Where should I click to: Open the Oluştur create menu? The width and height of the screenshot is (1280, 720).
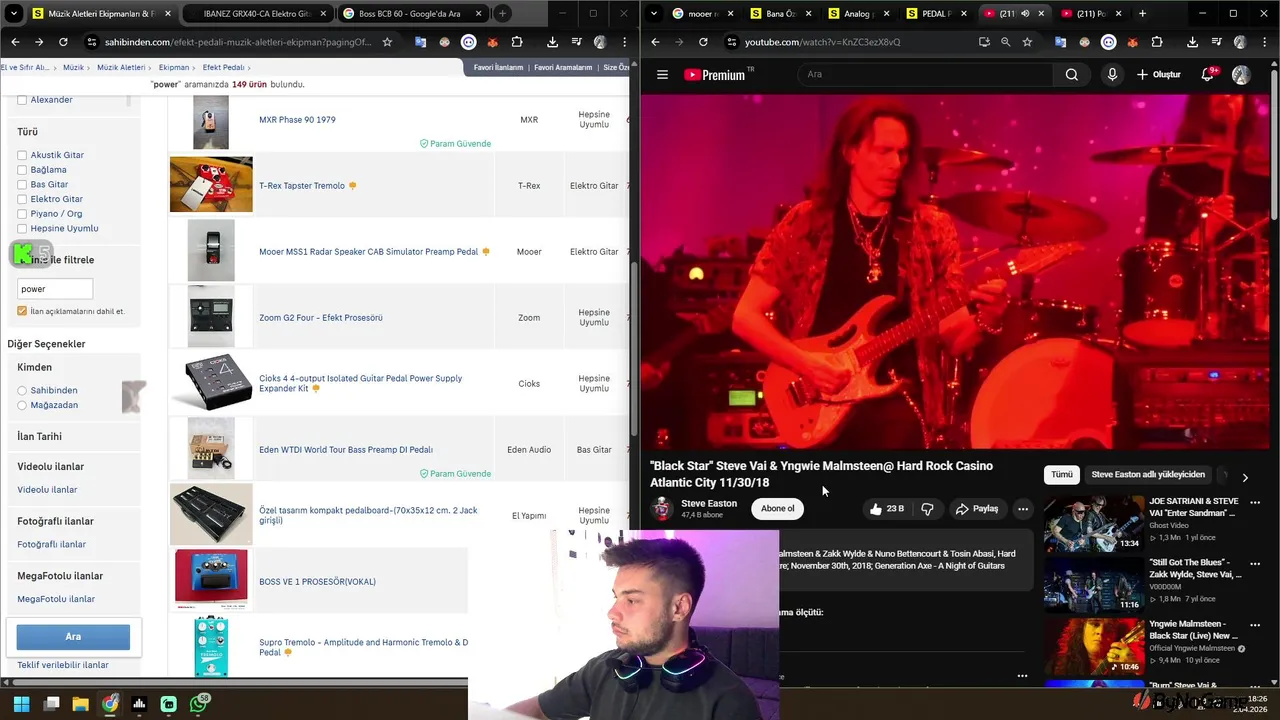click(x=1158, y=75)
